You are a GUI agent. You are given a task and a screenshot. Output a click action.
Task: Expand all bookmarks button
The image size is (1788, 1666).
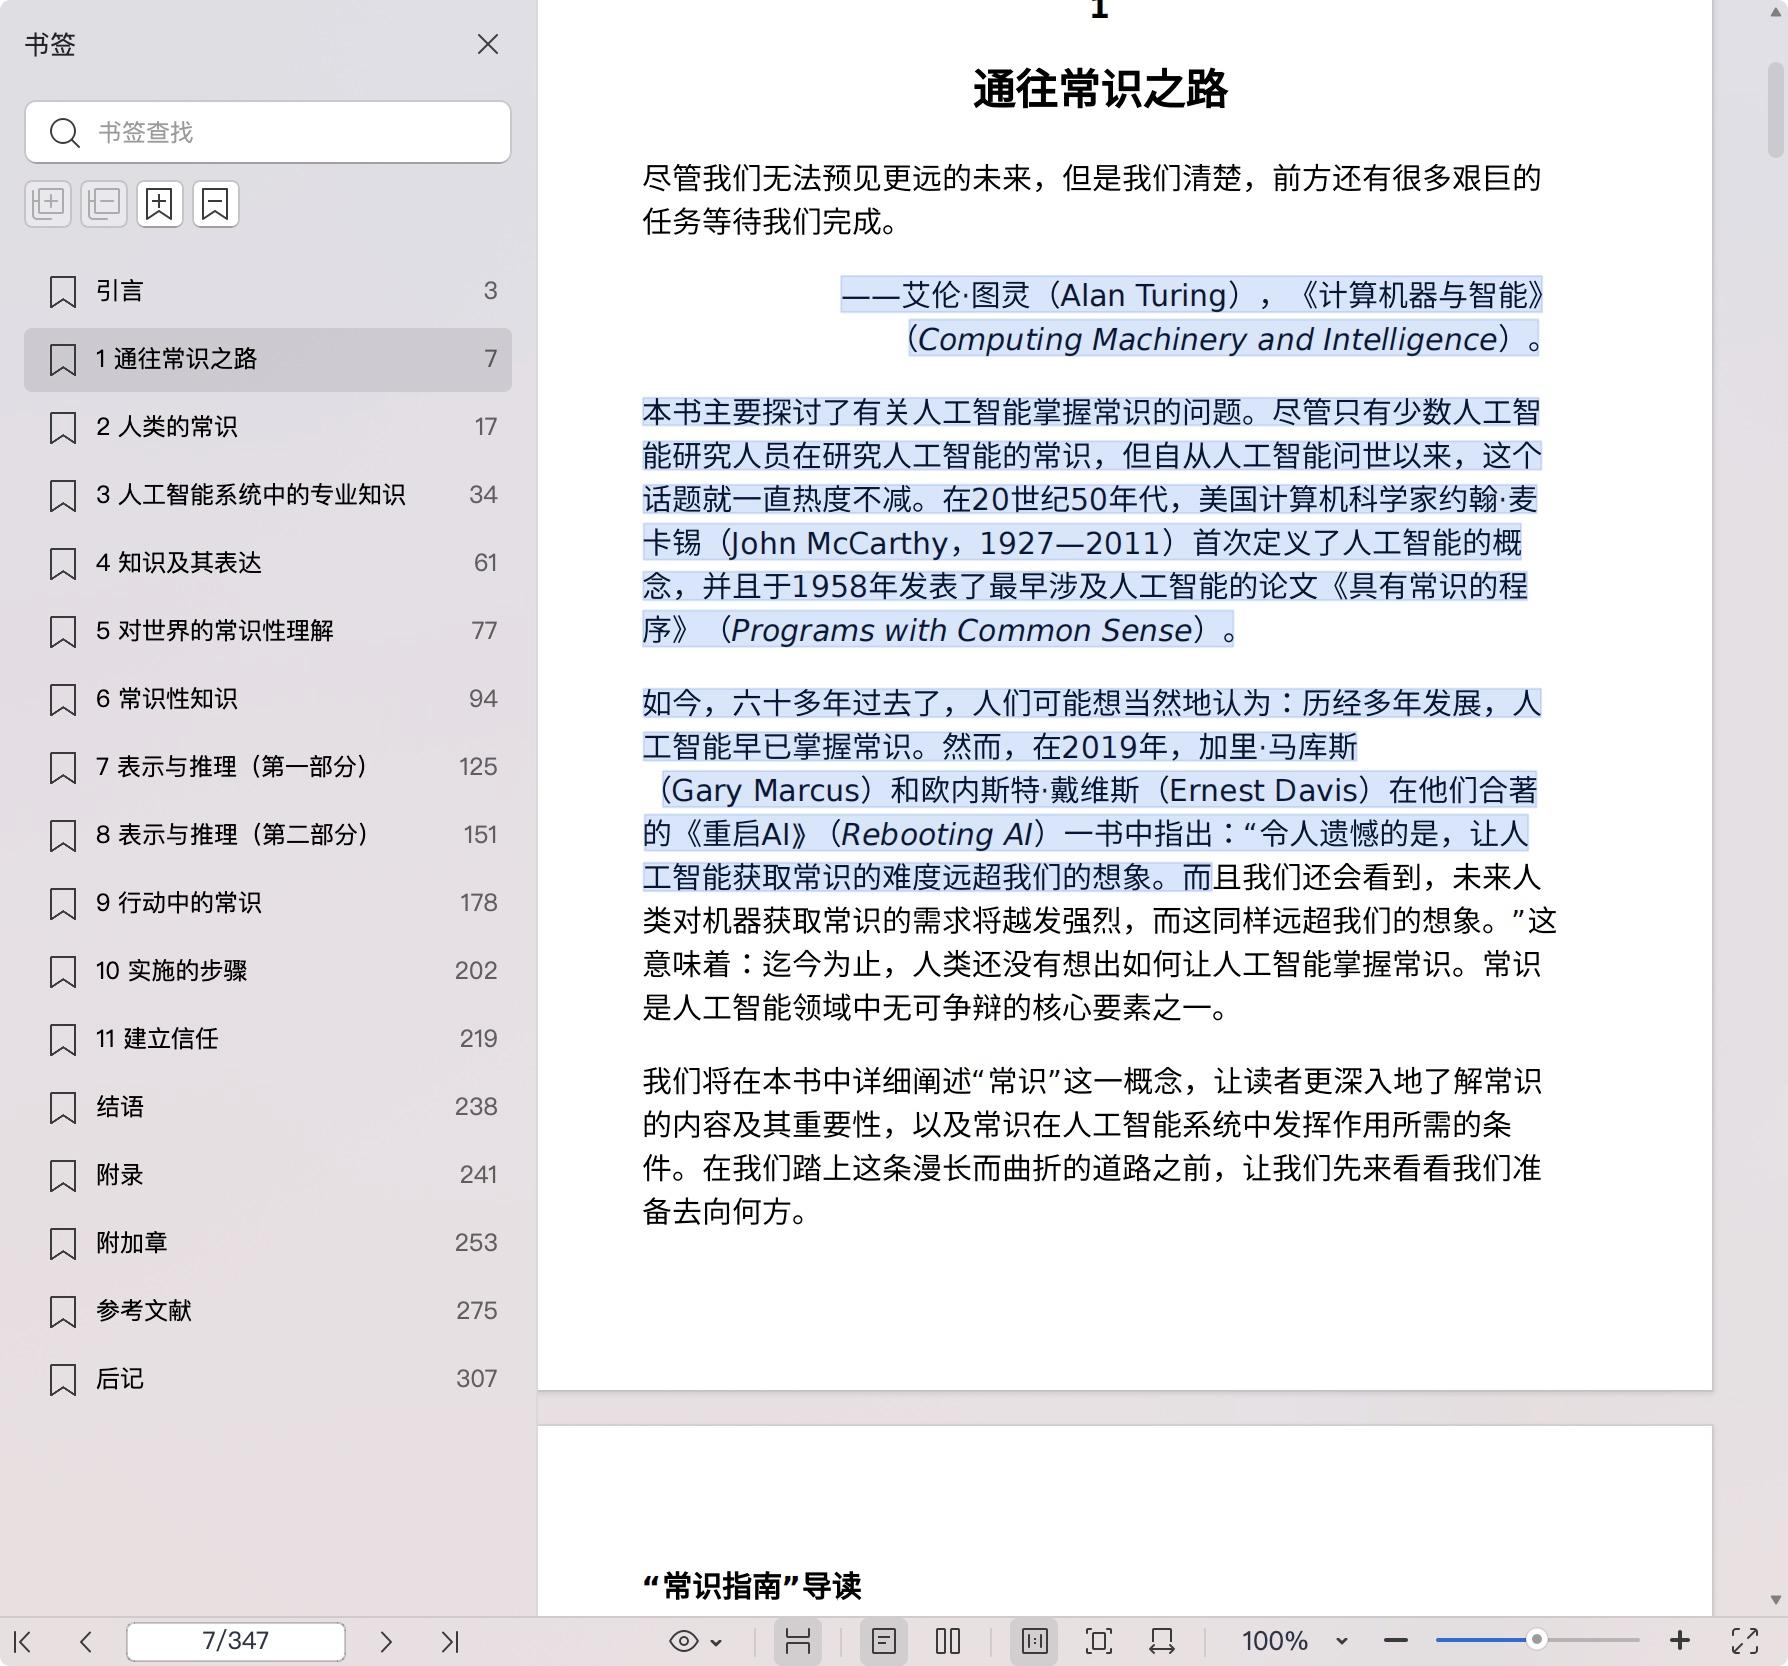tap(48, 204)
